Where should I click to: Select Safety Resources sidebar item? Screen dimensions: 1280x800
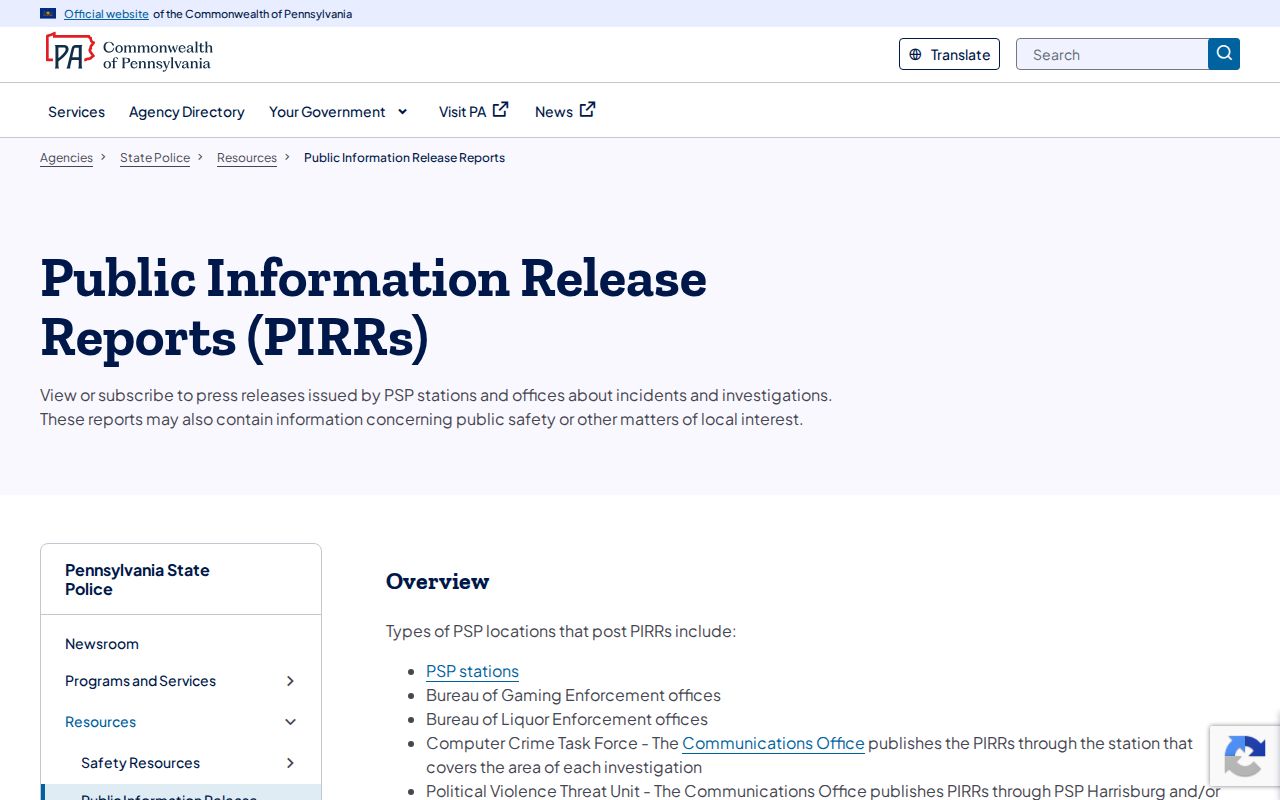click(x=140, y=763)
